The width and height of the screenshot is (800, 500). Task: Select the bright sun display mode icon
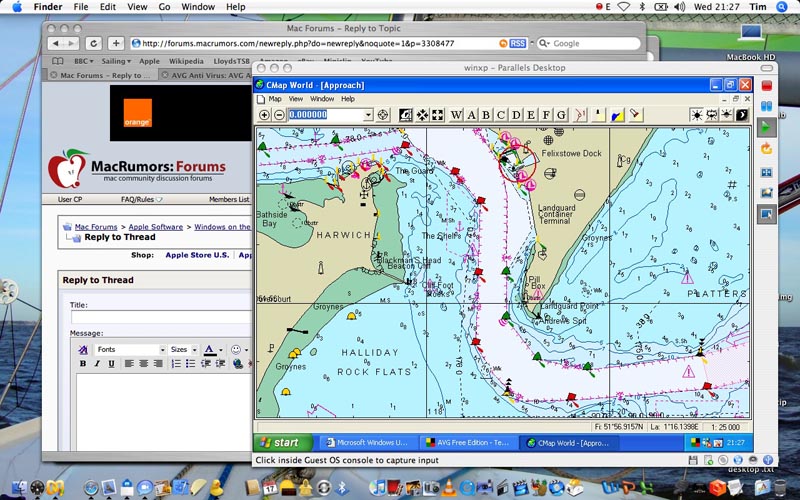pos(696,115)
